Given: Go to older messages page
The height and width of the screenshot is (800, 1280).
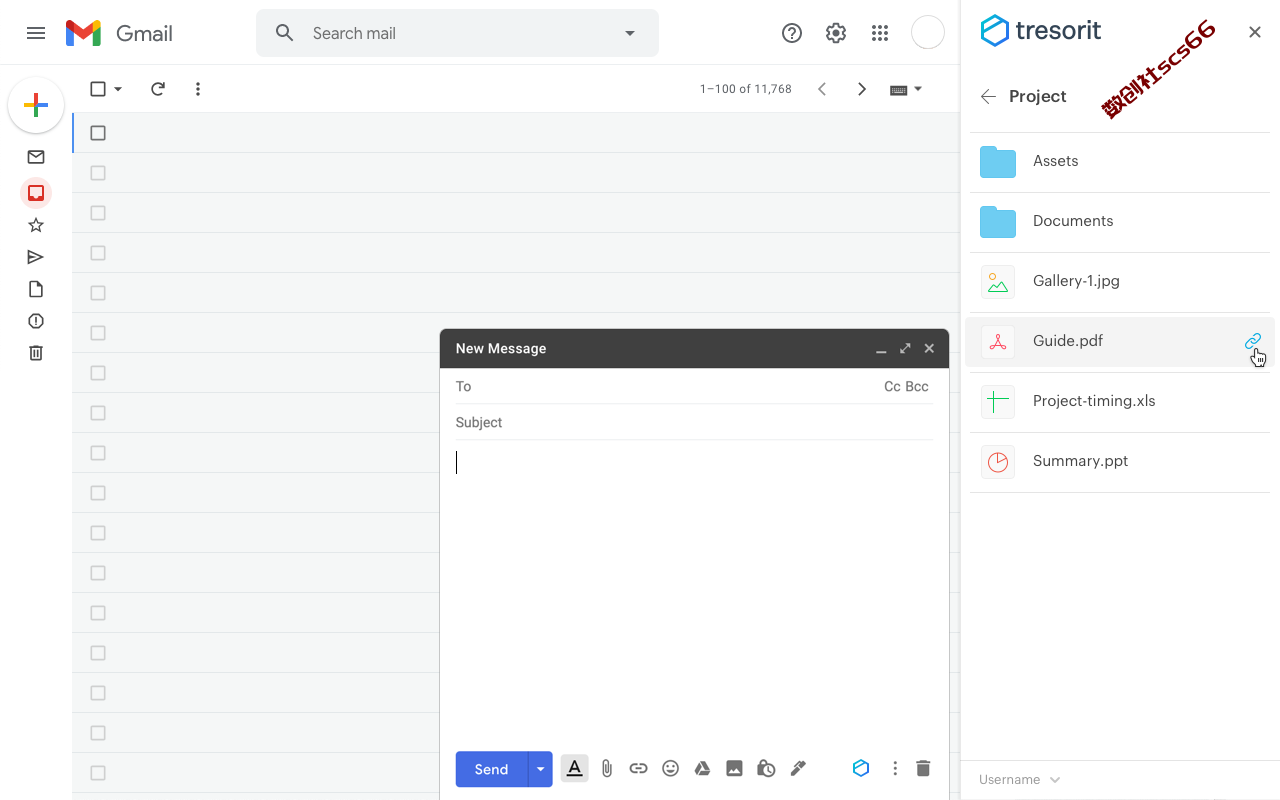Looking at the screenshot, I should (862, 89).
